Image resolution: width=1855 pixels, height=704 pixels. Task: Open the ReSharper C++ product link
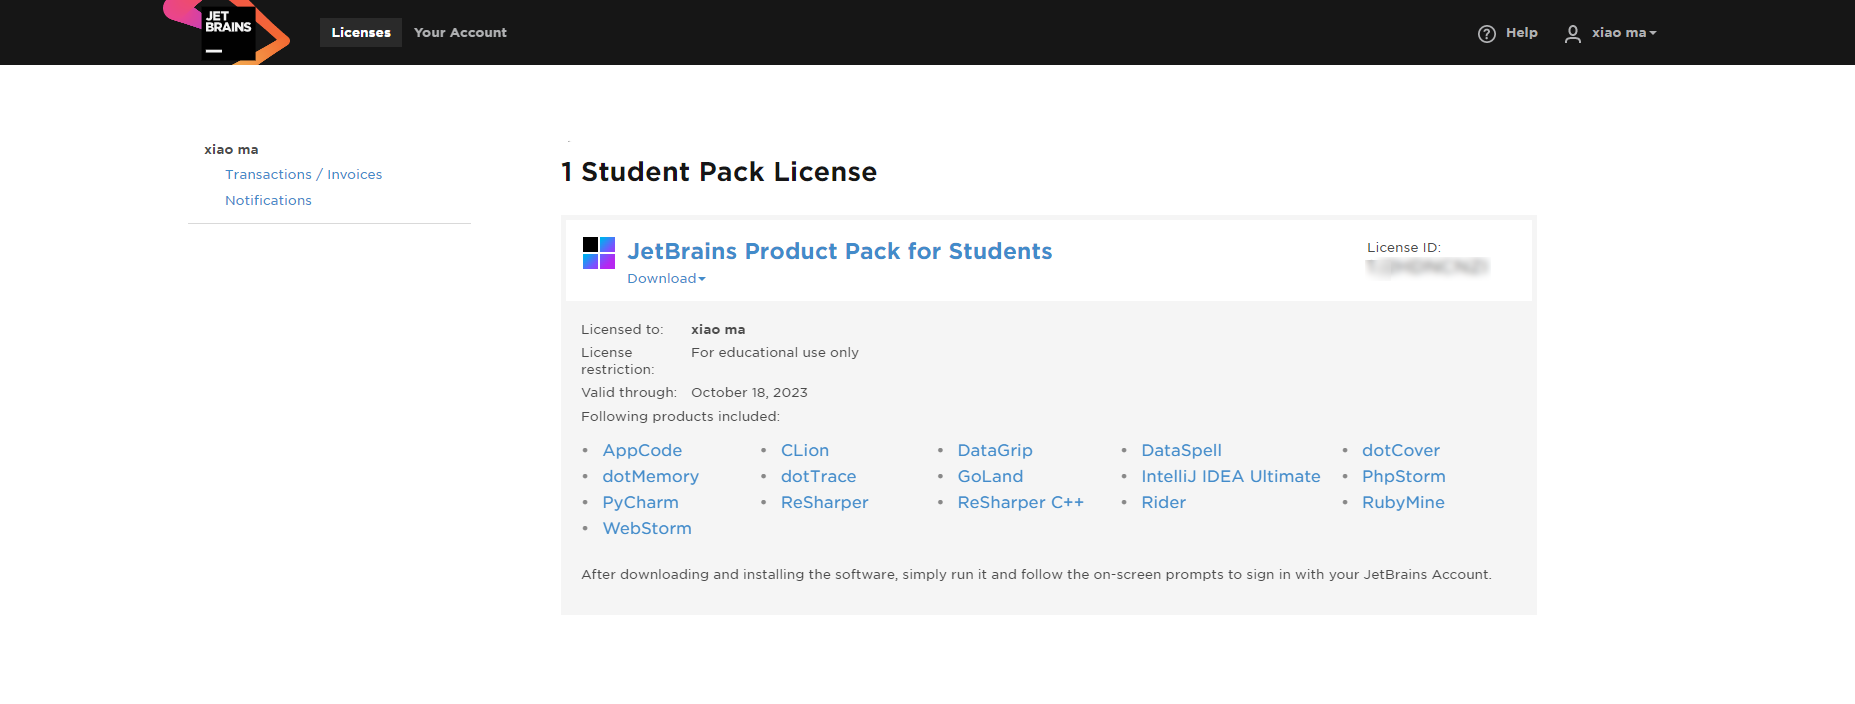pos(1020,502)
